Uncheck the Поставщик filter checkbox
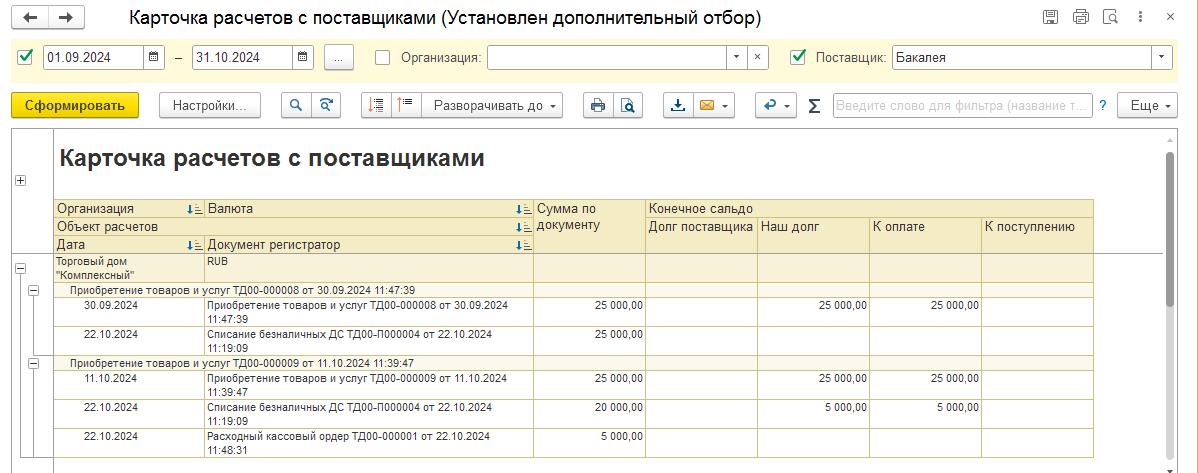Screen dimensions: 1198x473 pos(798,57)
